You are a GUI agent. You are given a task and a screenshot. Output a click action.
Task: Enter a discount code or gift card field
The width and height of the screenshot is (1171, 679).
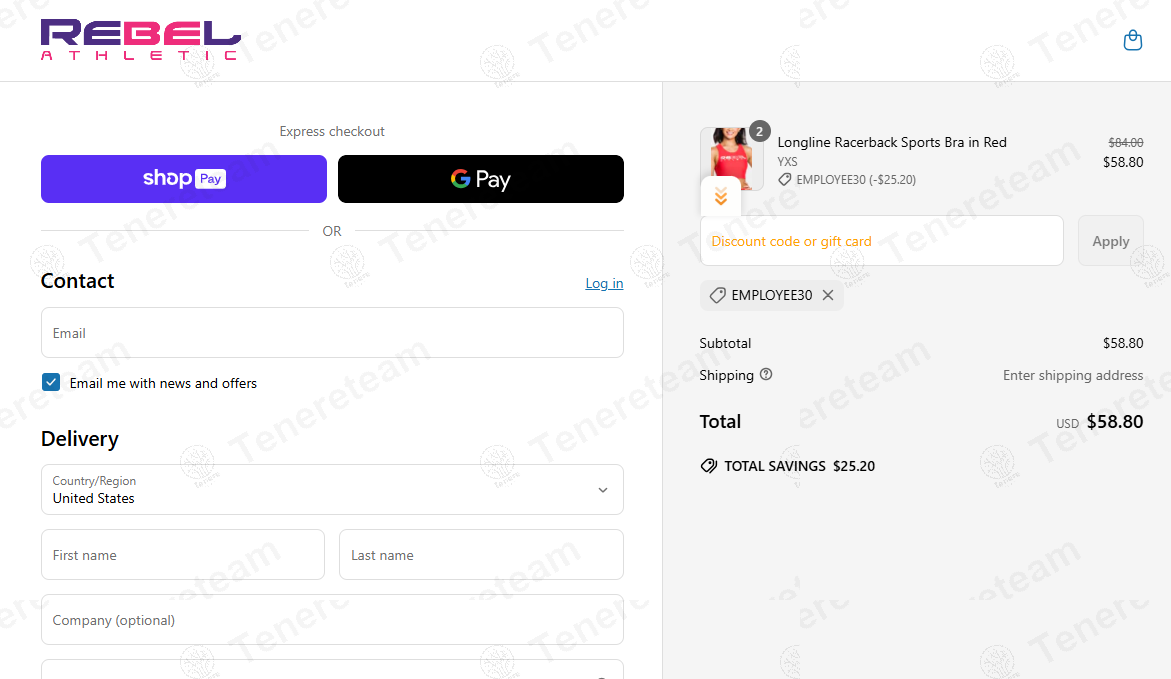pos(881,241)
